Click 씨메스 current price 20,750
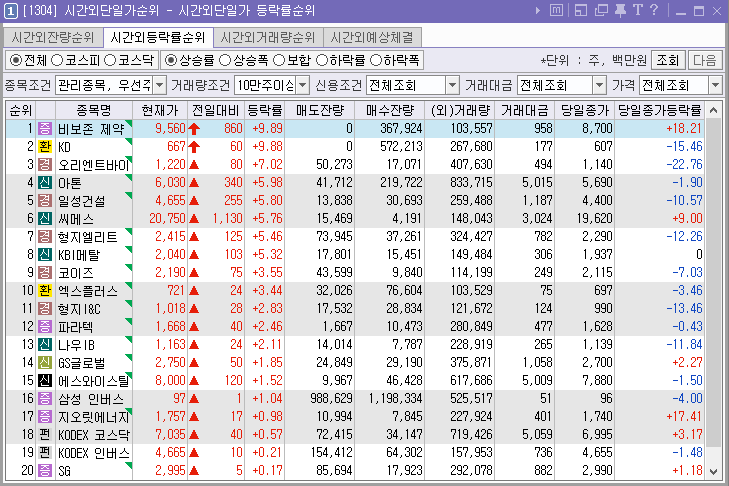The image size is (729, 486). click(x=167, y=219)
